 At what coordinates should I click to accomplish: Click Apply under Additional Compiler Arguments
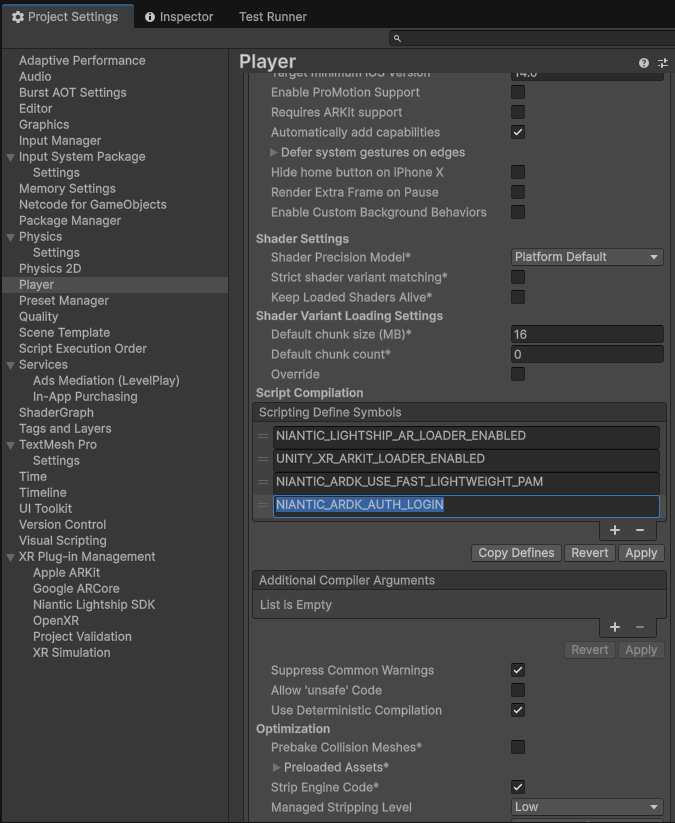(x=641, y=650)
